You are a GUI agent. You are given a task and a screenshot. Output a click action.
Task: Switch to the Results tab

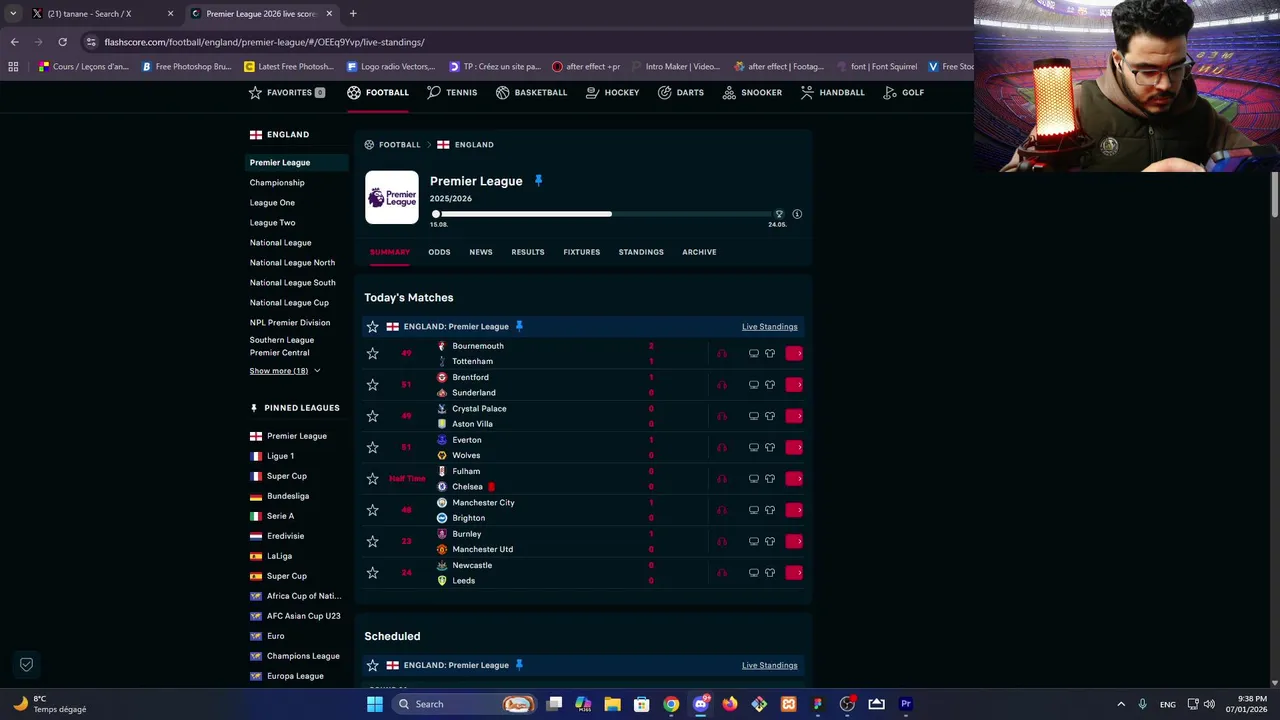tap(528, 252)
